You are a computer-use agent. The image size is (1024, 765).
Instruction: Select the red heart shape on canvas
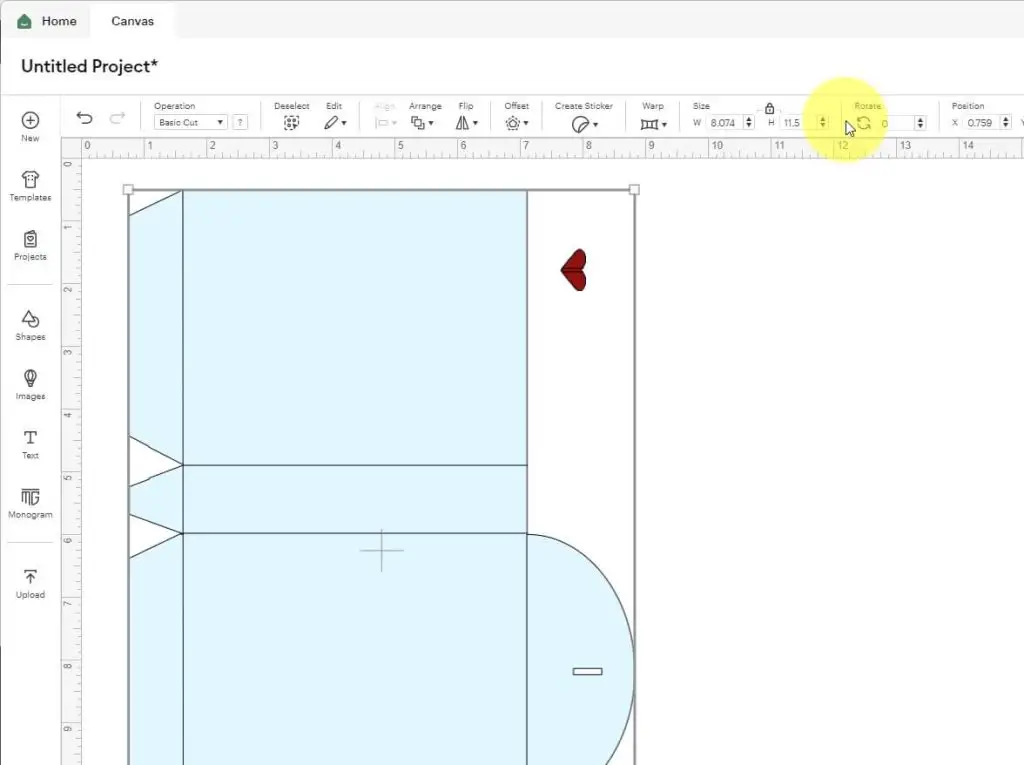tap(575, 270)
